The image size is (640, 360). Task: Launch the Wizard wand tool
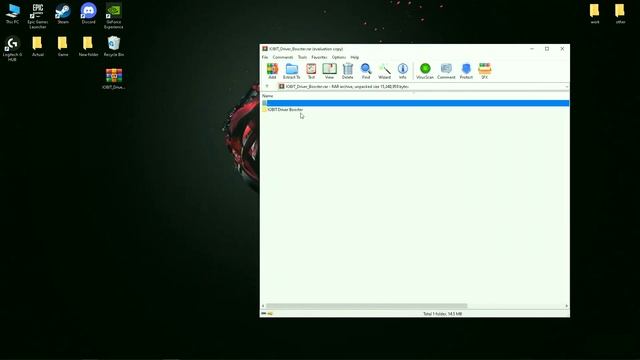click(x=384, y=71)
